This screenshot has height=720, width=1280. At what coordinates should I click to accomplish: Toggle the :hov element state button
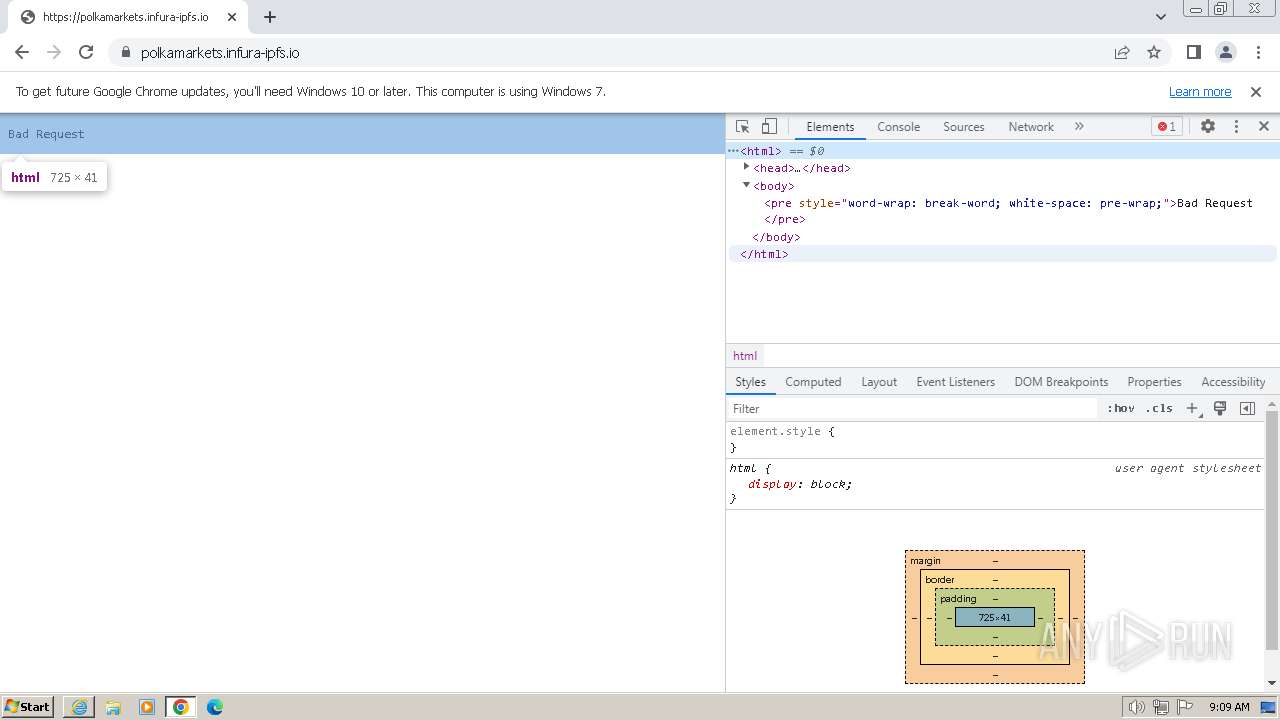tap(1121, 409)
